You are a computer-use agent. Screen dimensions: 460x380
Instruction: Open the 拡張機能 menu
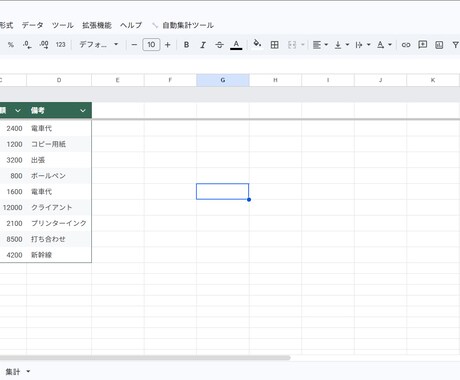[97, 25]
